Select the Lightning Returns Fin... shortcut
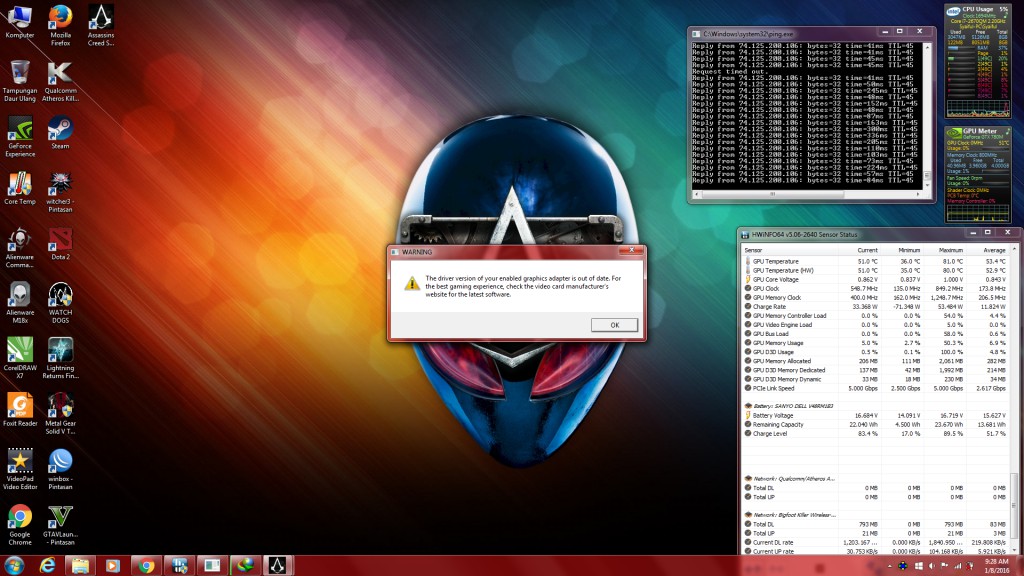 click(60, 359)
